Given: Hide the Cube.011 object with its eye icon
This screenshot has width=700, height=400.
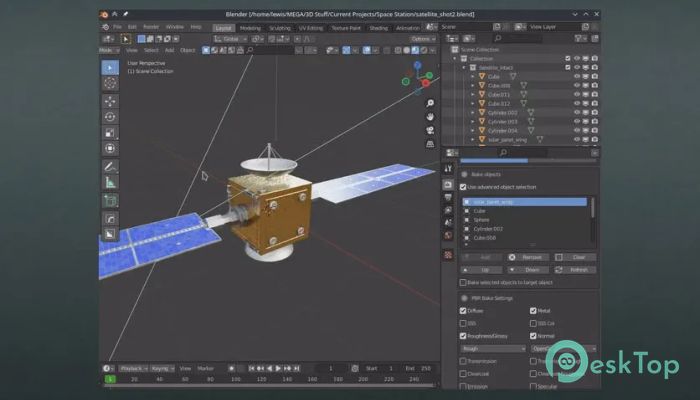Looking at the screenshot, I should point(577,95).
